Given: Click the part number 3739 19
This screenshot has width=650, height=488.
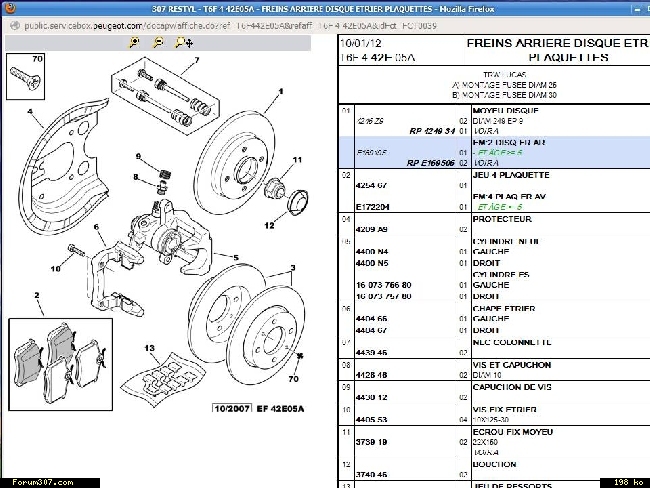Looking at the screenshot, I should [x=371, y=442].
